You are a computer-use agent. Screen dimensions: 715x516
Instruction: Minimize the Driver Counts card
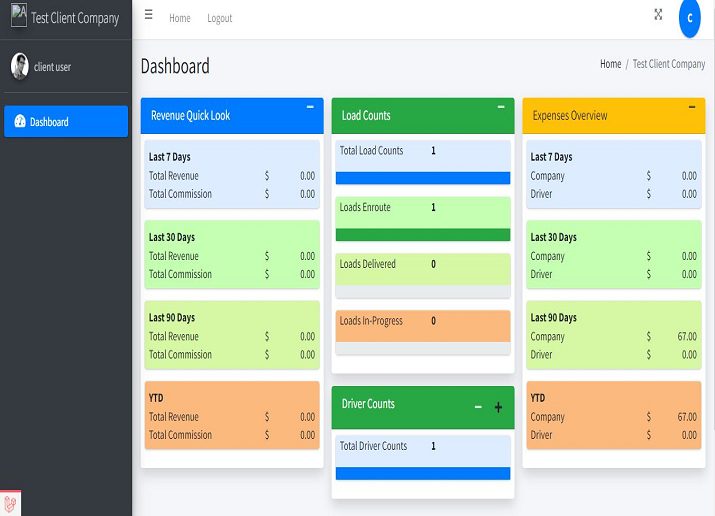pyautogui.click(x=478, y=407)
